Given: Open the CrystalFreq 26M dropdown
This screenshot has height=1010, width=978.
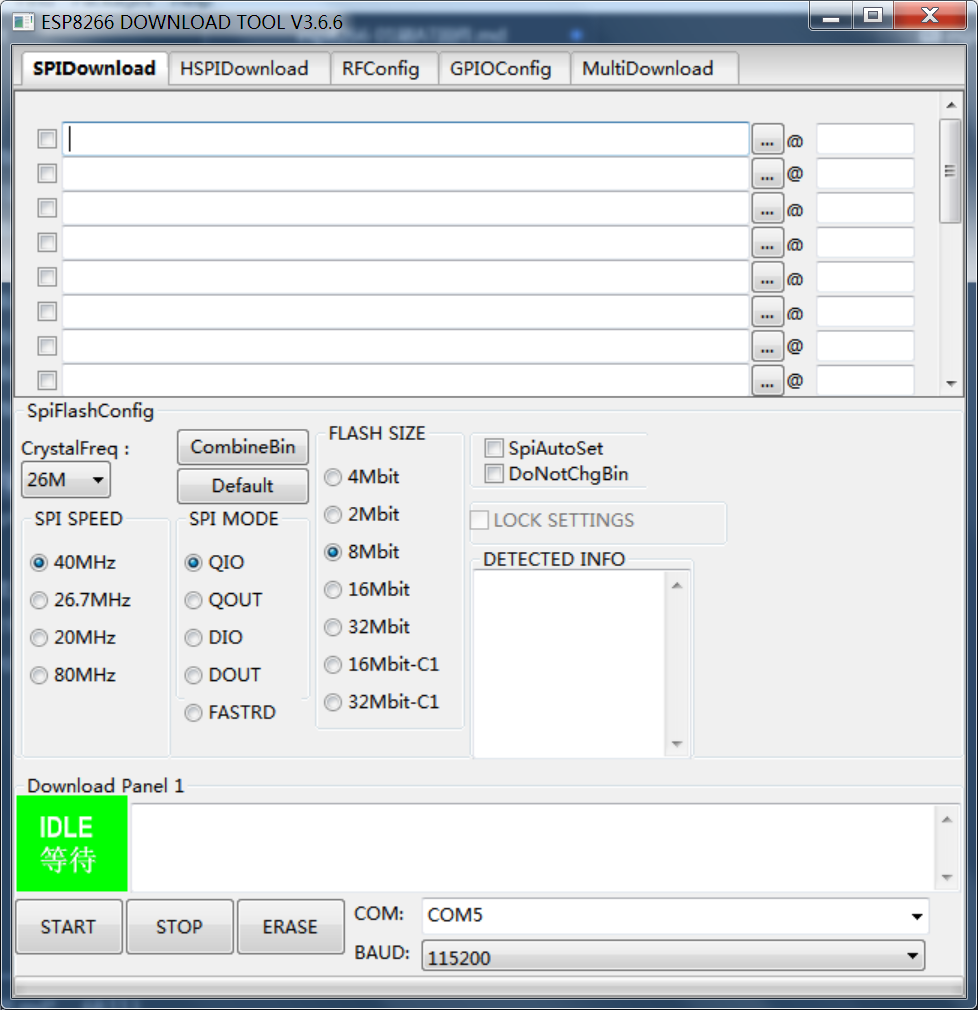Looking at the screenshot, I should coord(66,480).
